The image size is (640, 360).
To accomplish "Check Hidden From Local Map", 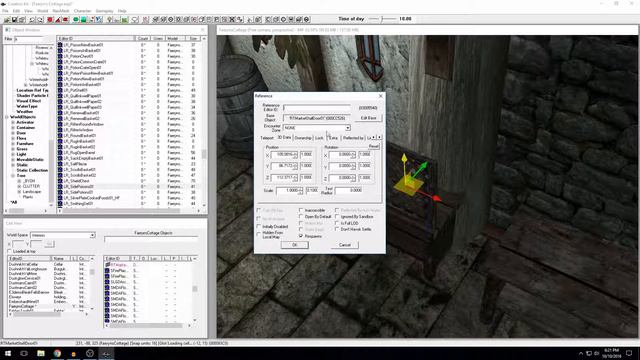I will click(x=259, y=235).
